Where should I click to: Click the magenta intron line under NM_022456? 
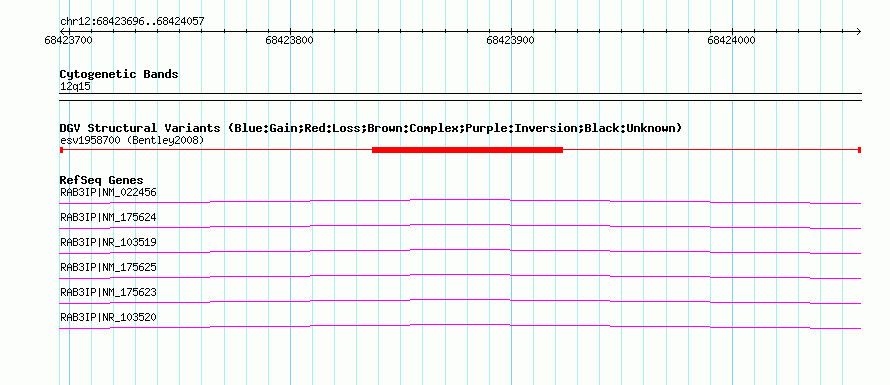[x=460, y=201]
